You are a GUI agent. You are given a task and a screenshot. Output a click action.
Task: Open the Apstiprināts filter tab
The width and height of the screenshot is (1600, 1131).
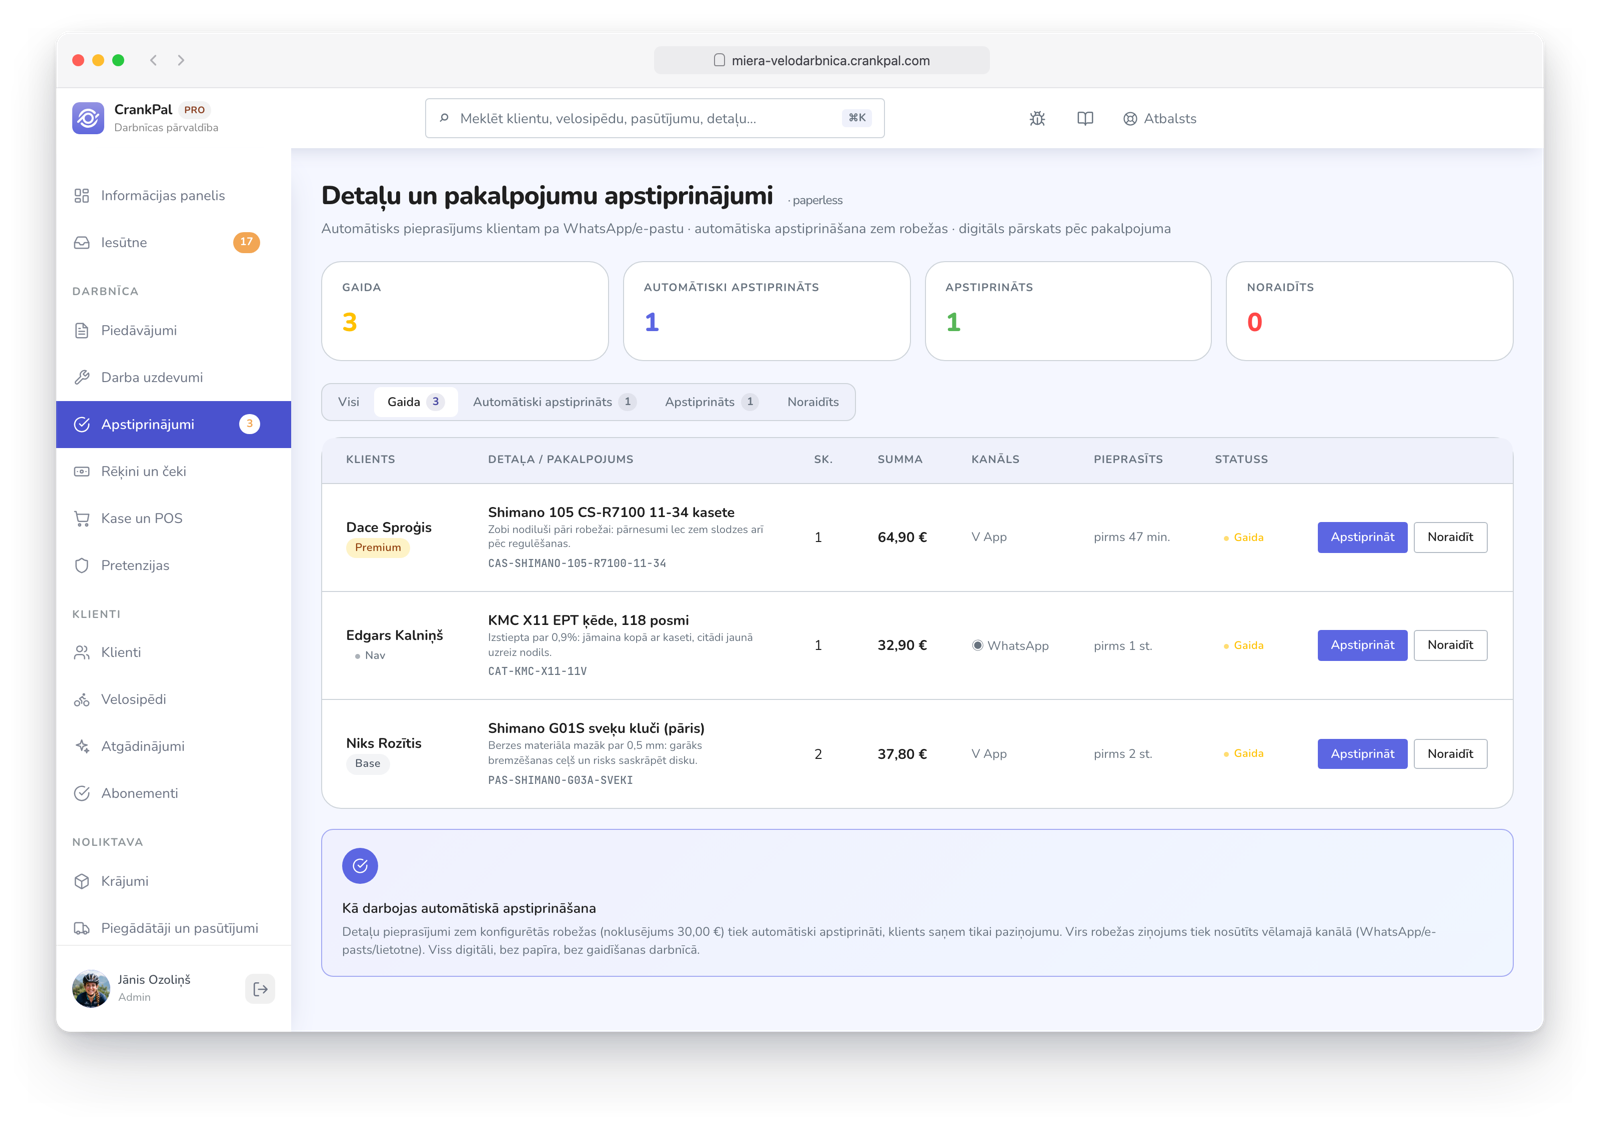711,402
